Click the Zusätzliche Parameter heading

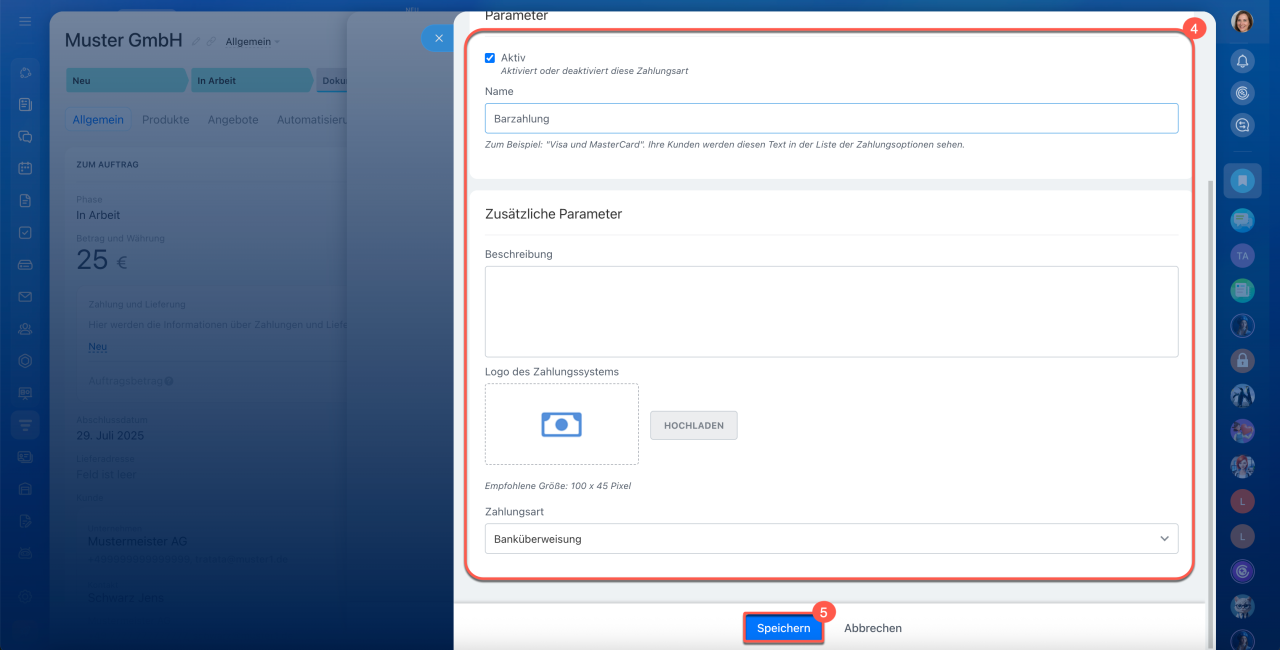pos(553,214)
